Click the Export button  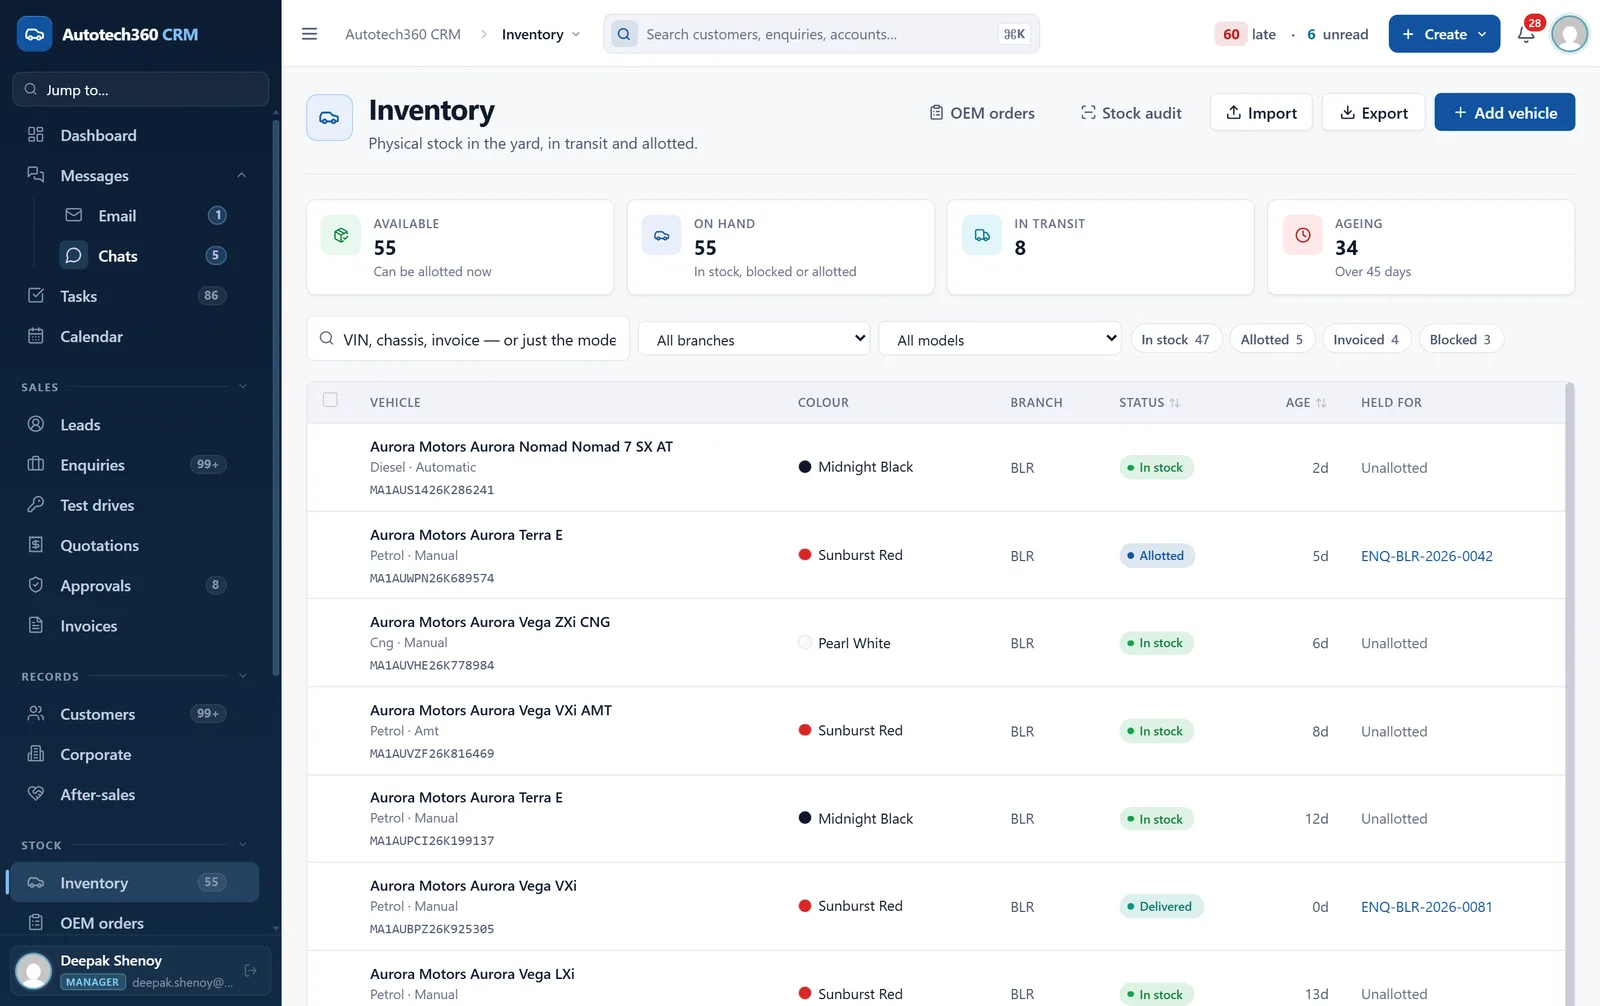(x=1373, y=112)
